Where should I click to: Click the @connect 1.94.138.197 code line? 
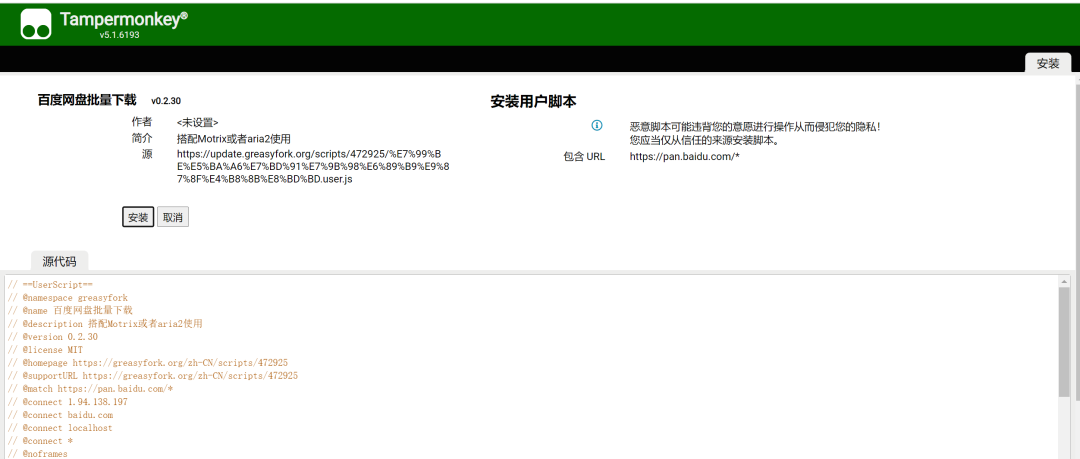[x=68, y=402]
